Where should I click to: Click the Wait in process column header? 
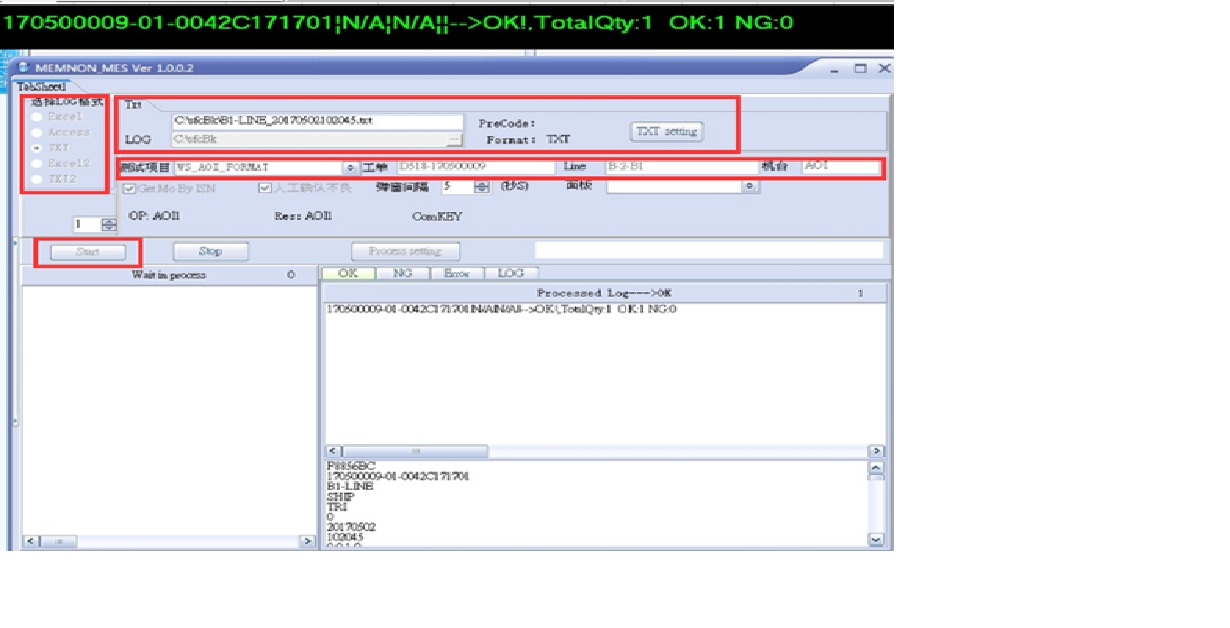pos(168,275)
